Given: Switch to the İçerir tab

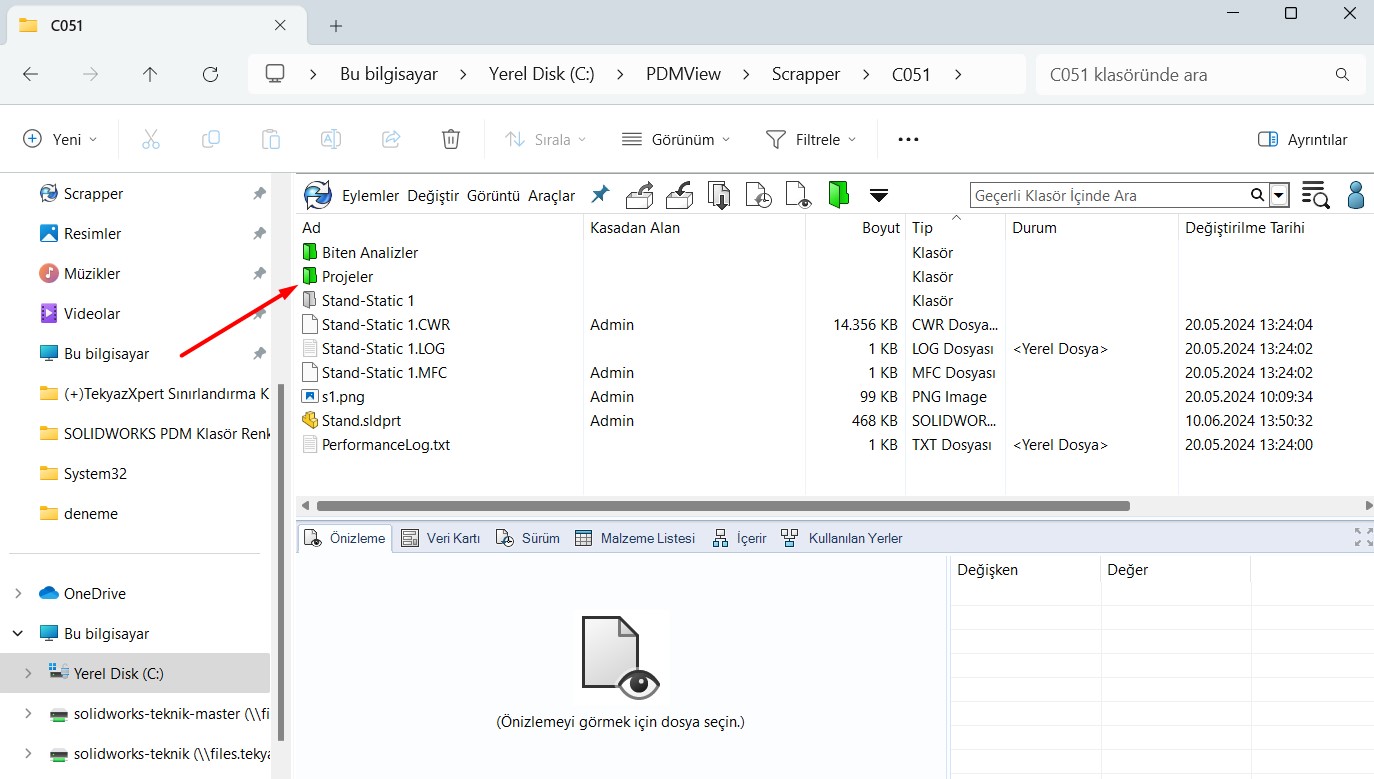Looking at the screenshot, I should pyautogui.click(x=739, y=538).
